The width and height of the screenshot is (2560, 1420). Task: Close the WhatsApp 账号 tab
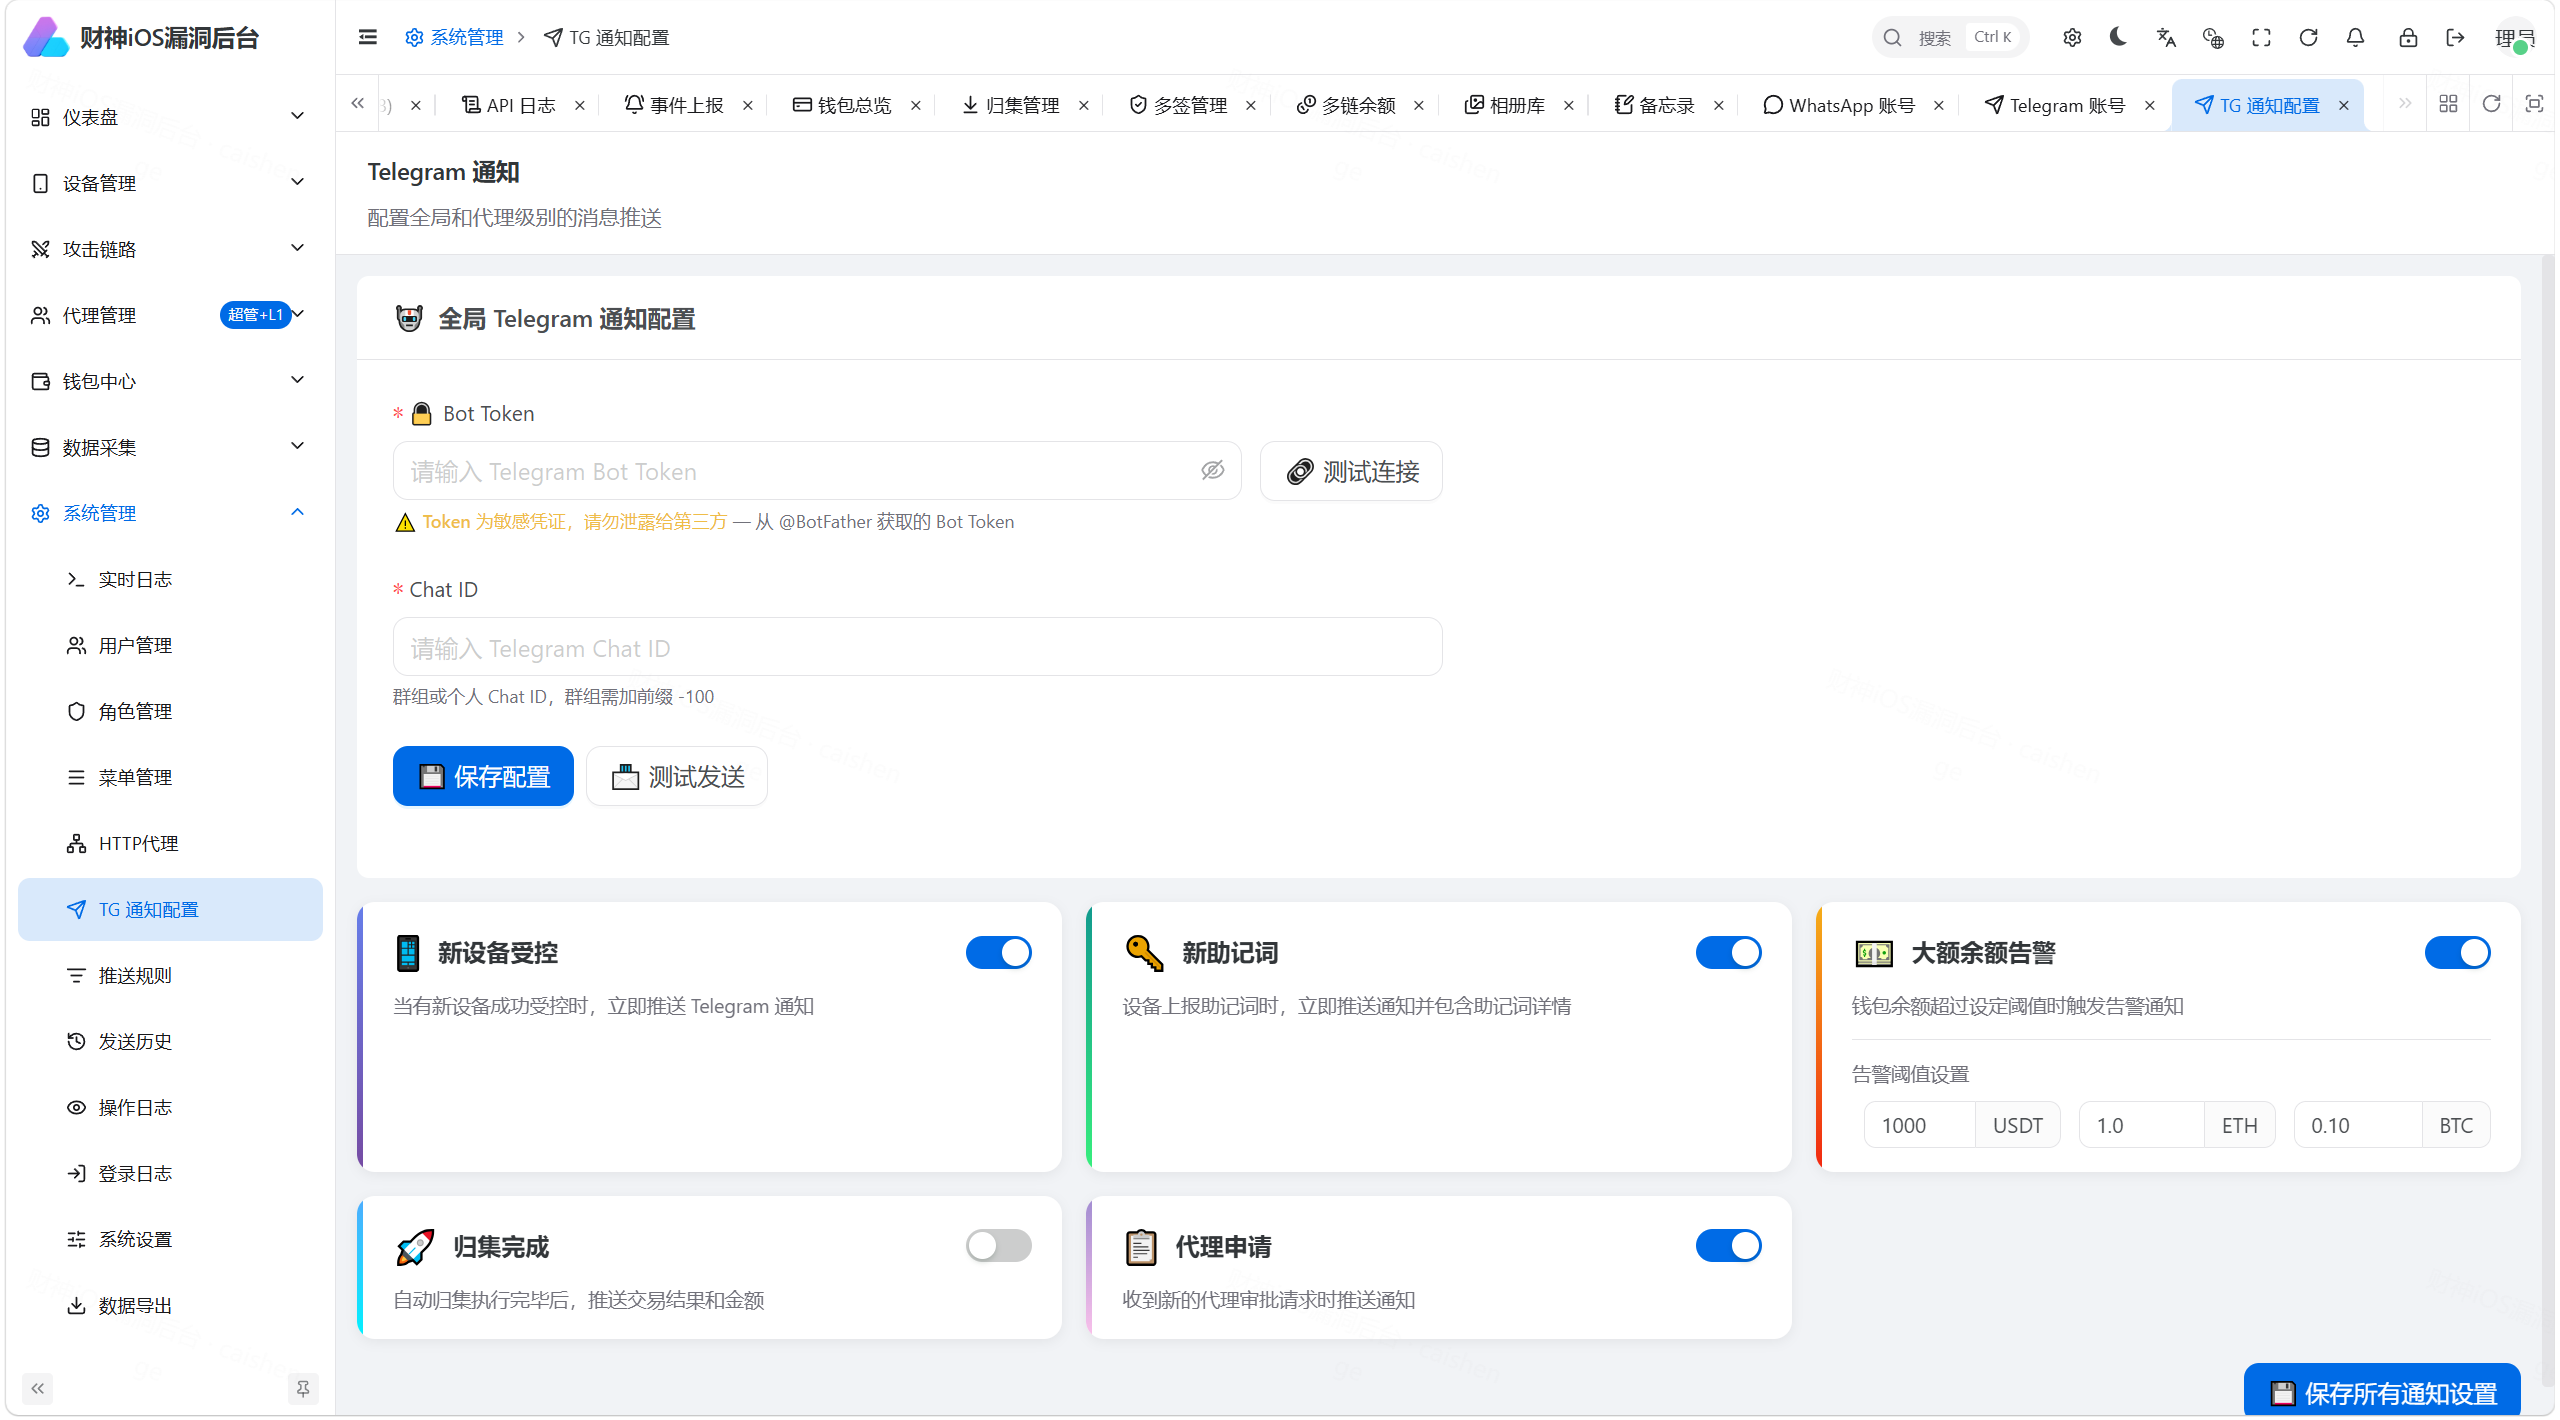[x=1939, y=105]
